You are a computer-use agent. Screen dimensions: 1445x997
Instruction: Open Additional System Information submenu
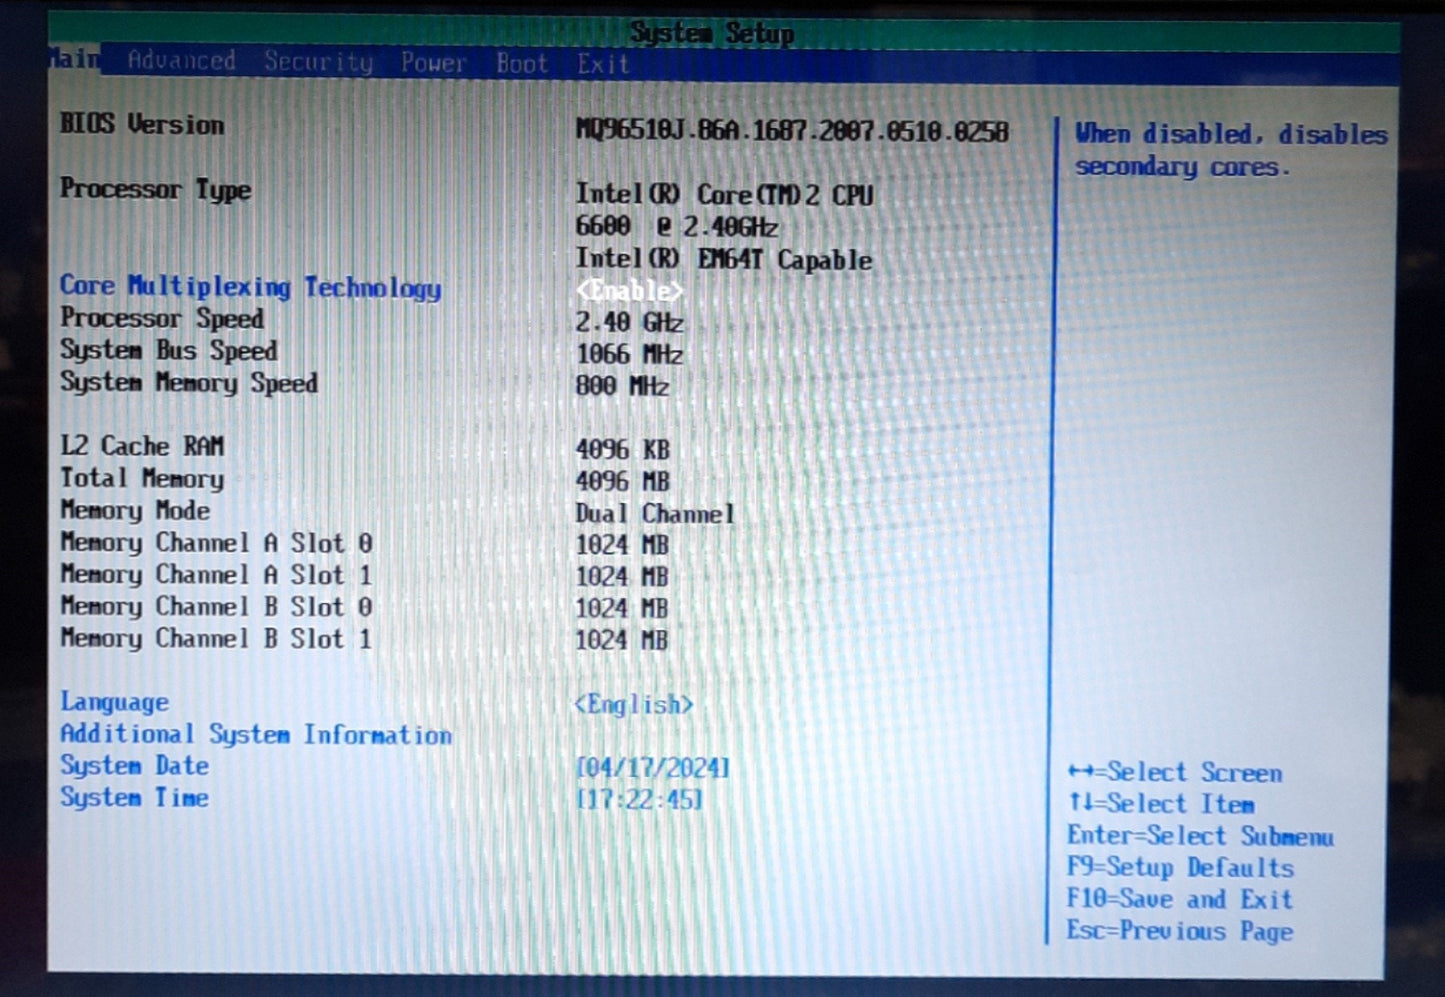click(256, 734)
